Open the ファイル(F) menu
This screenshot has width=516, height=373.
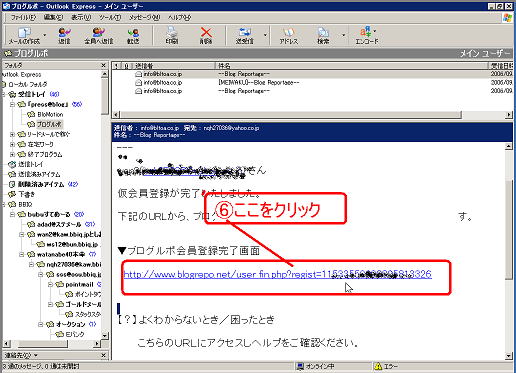pos(23,18)
